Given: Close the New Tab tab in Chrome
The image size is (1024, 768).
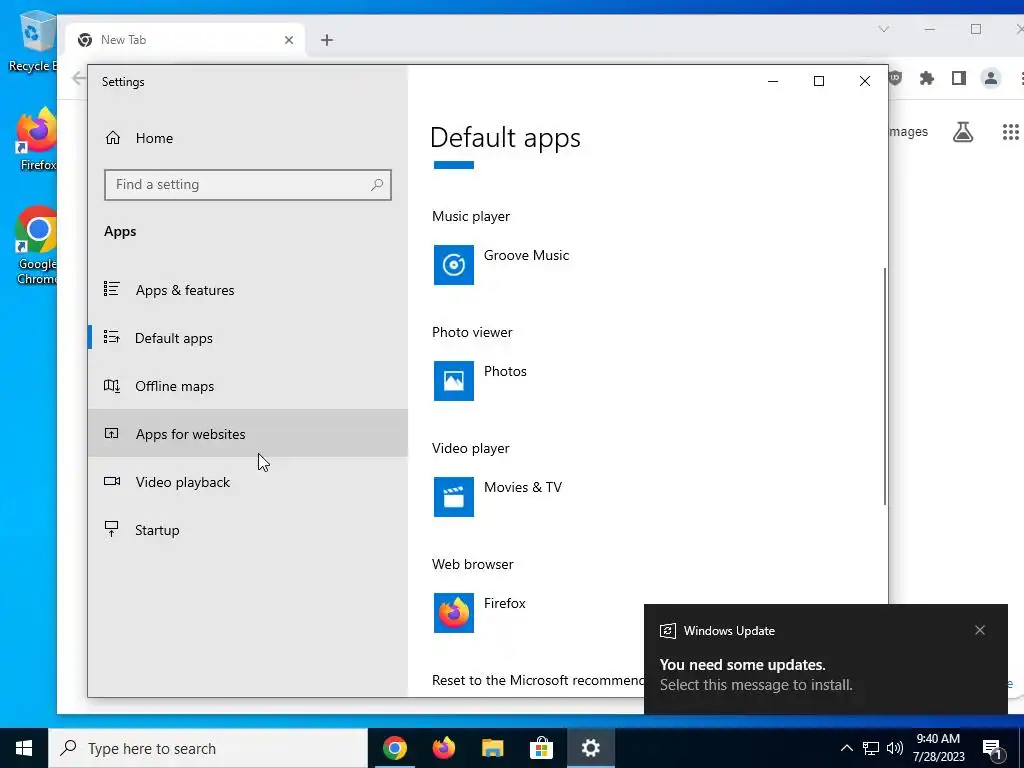Looking at the screenshot, I should (x=289, y=40).
